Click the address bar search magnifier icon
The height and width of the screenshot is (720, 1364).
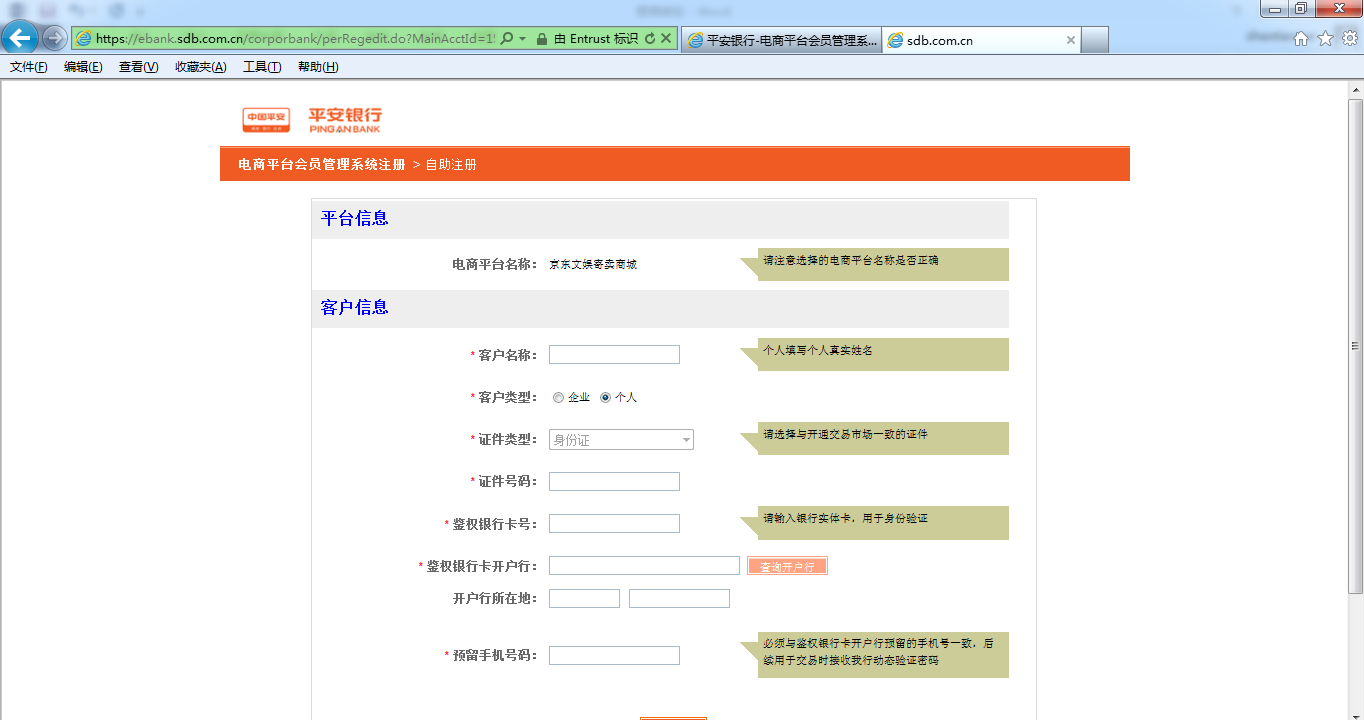[x=507, y=39]
